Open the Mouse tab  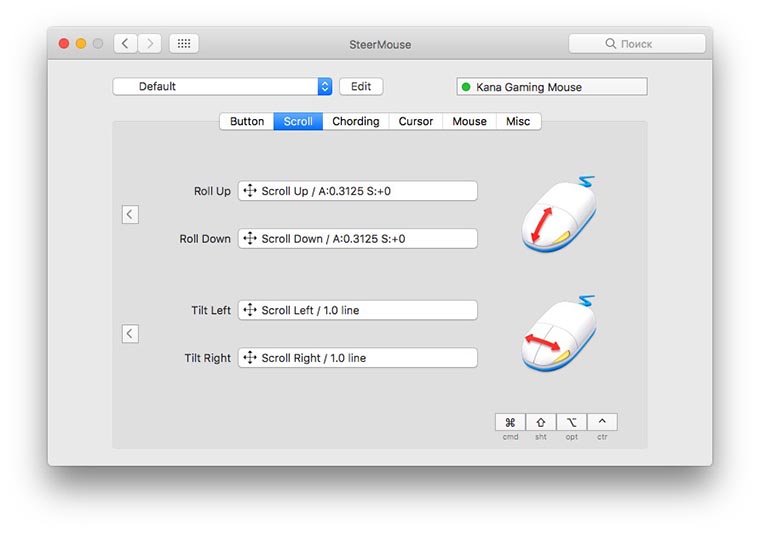pyautogui.click(x=469, y=121)
